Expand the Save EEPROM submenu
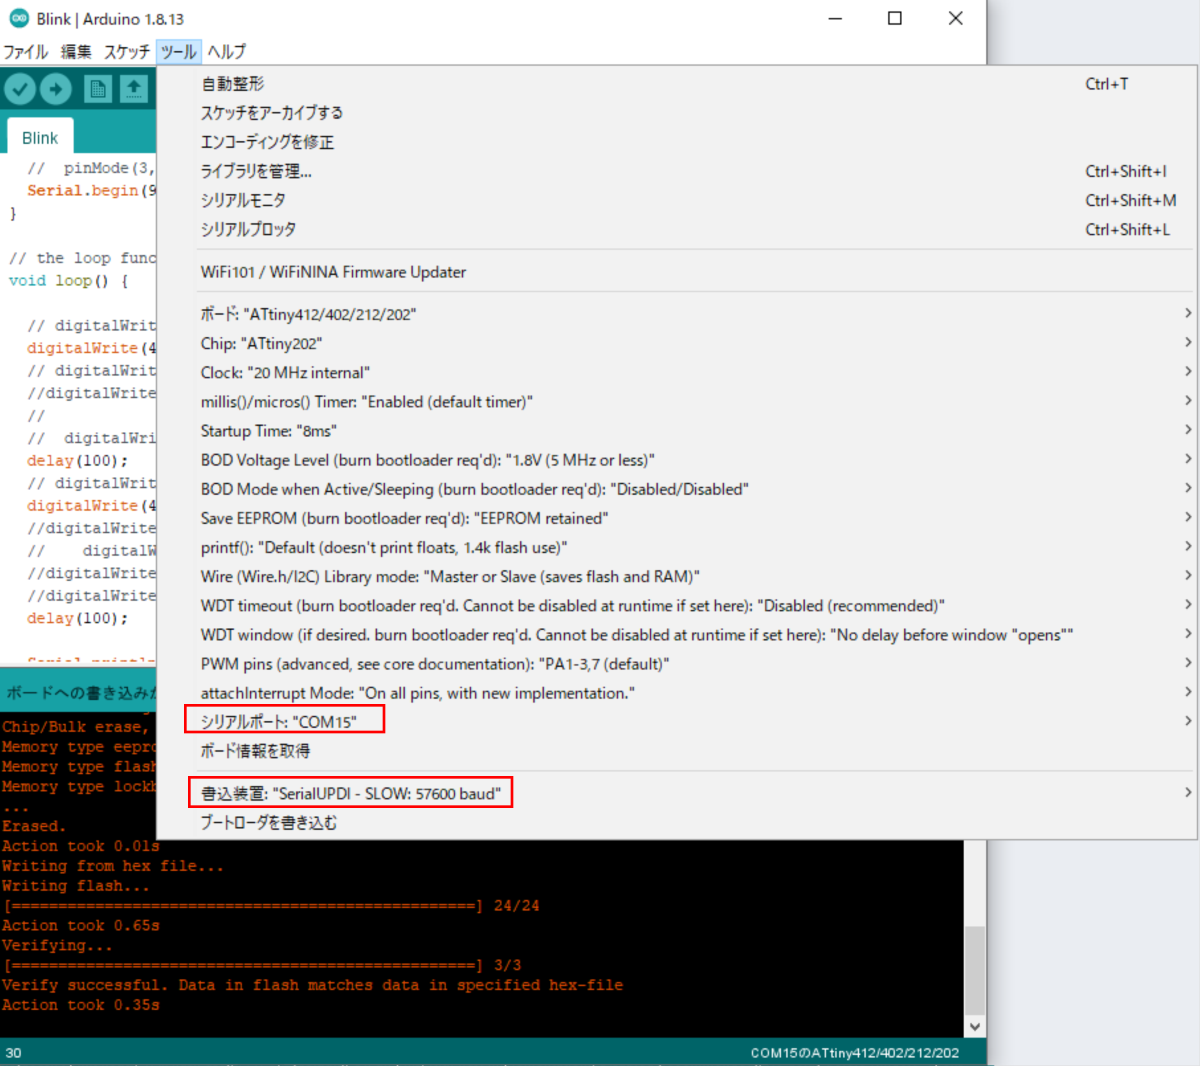The image size is (1200, 1066). point(677,518)
